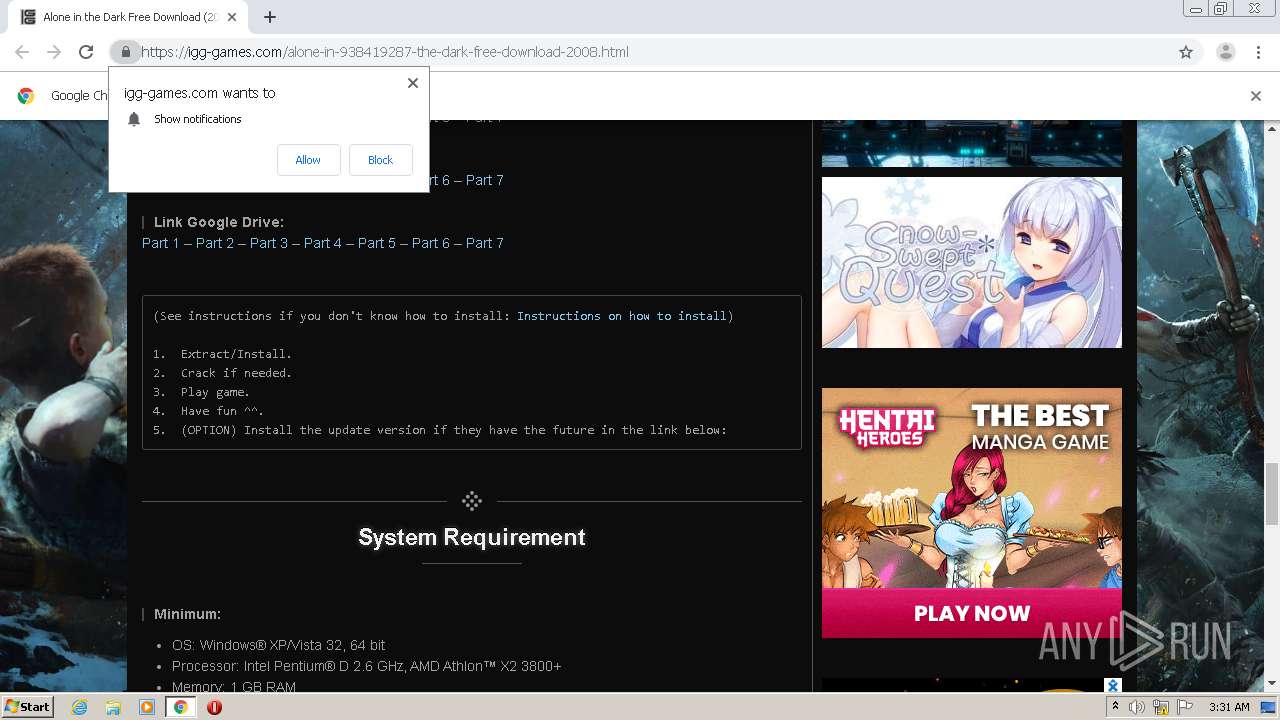Close the bottom ad with blue X
Screen dimensions: 1280x720
1113,685
